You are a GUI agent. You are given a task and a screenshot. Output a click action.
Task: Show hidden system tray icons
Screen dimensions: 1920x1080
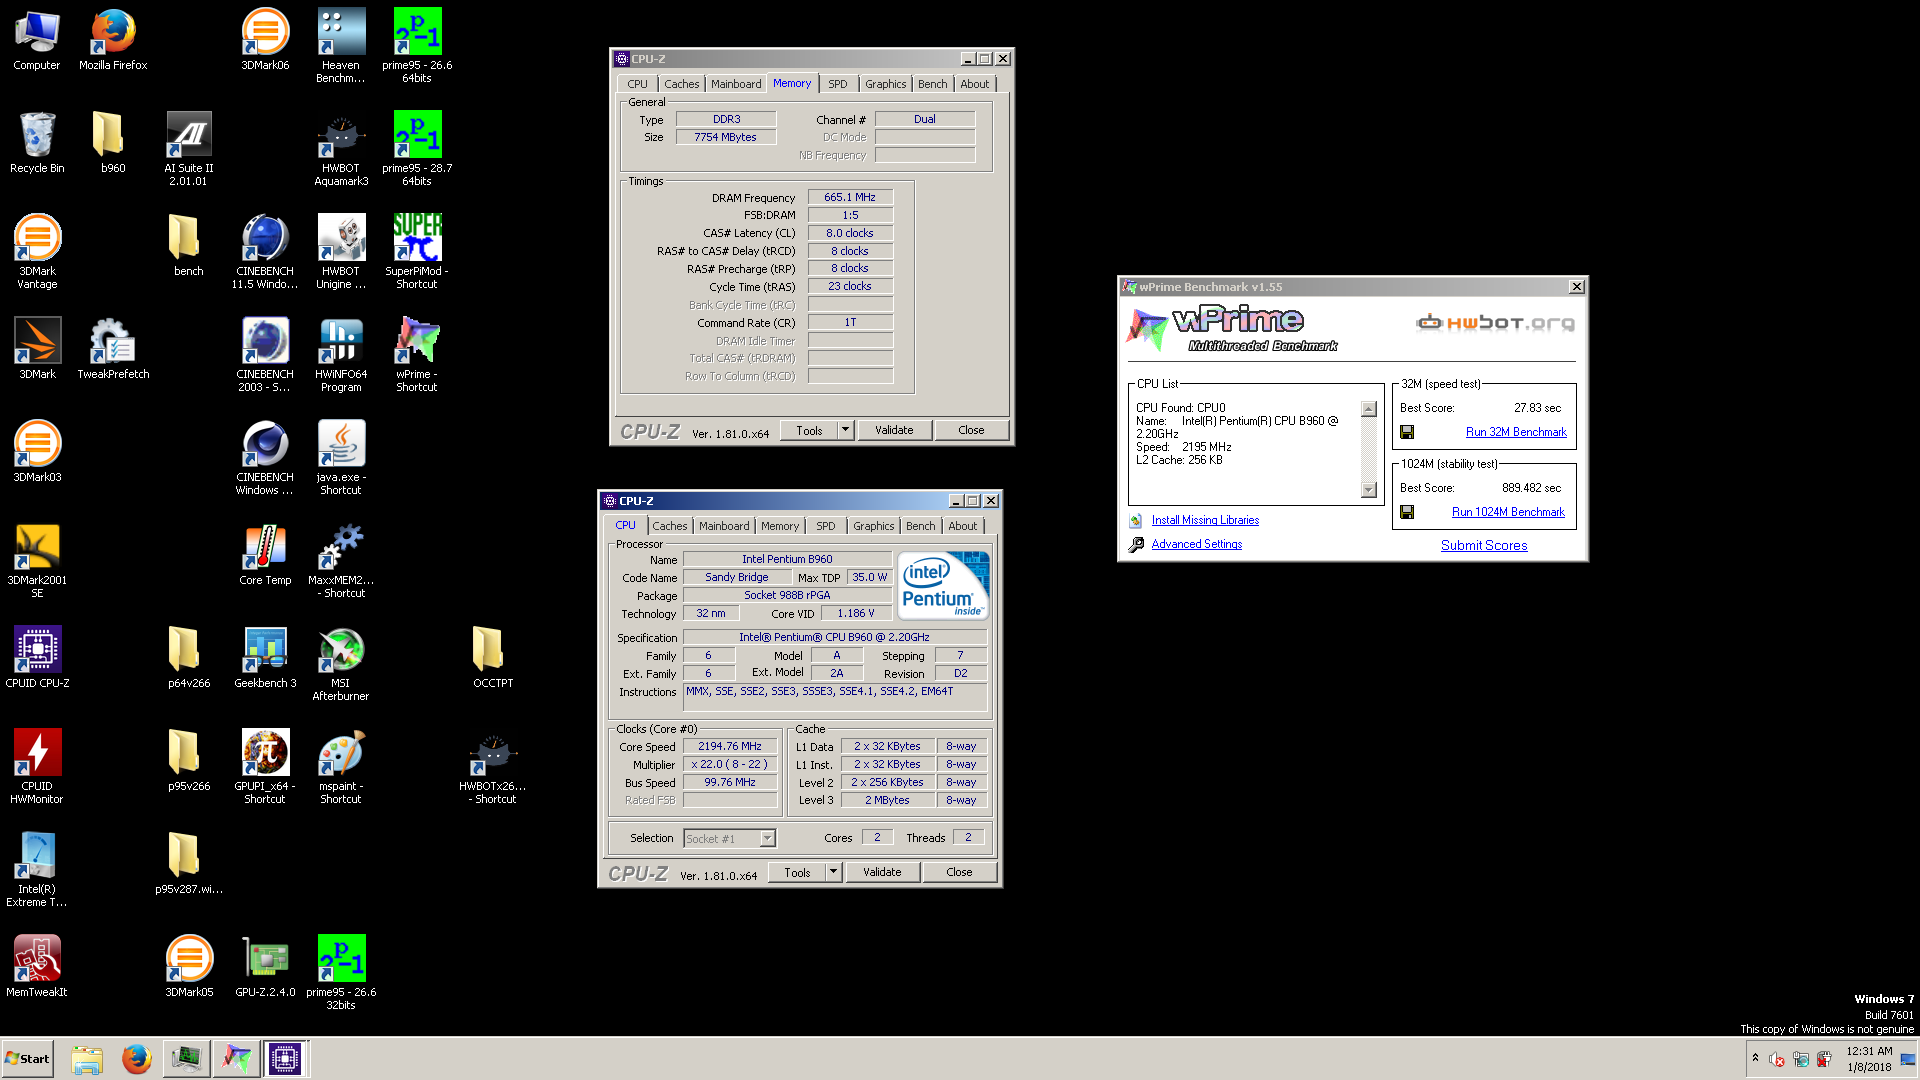[x=1755, y=1058]
